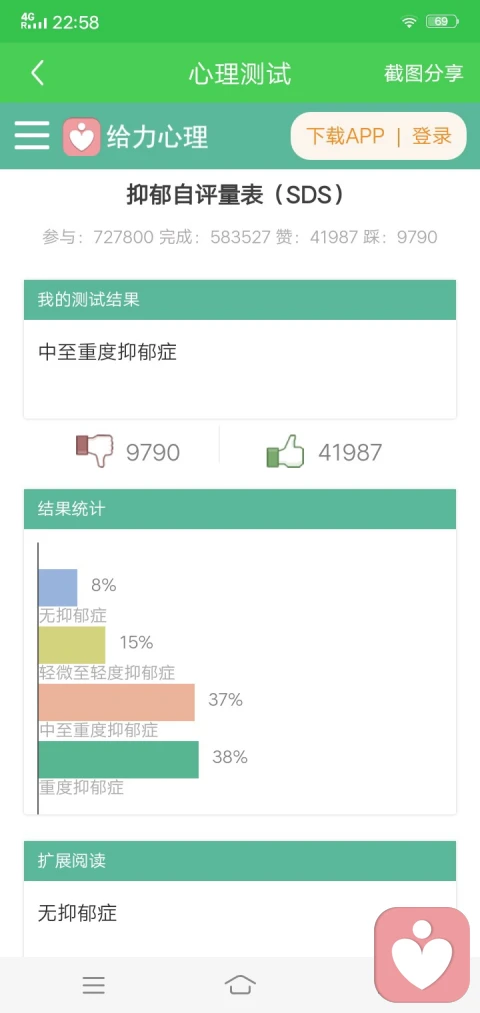Tap 截图分享 to share screenshot
The image size is (480, 1013).
tap(424, 73)
